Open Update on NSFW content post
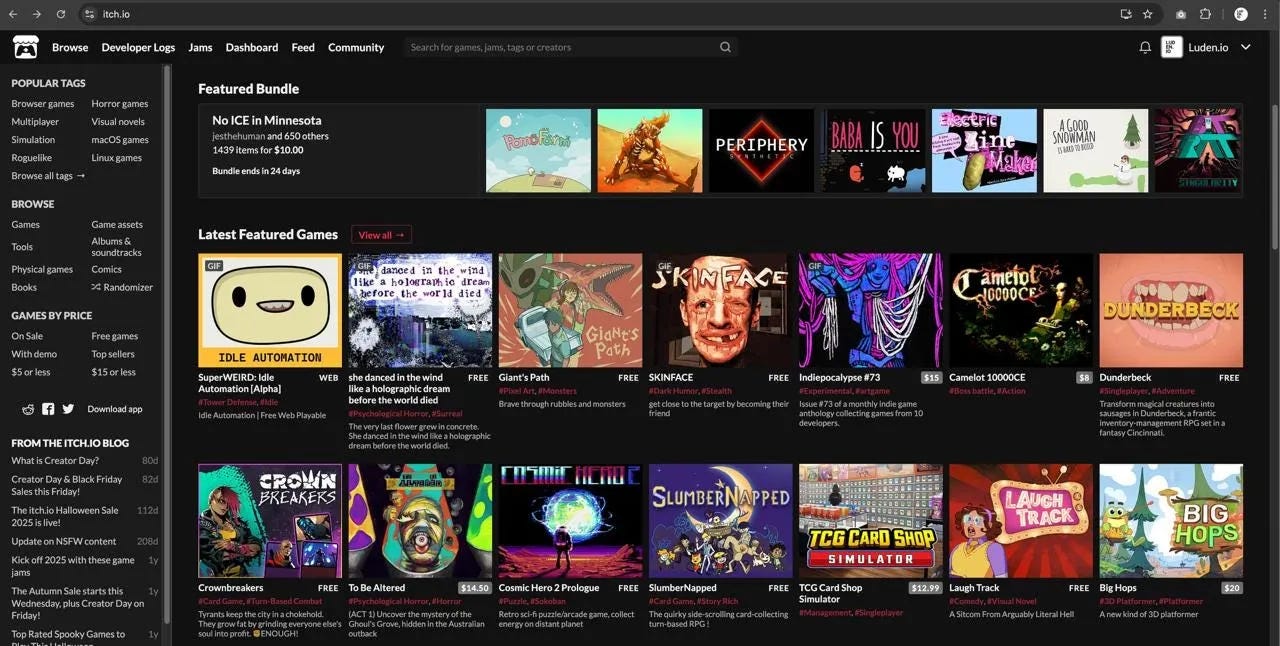 64,541
